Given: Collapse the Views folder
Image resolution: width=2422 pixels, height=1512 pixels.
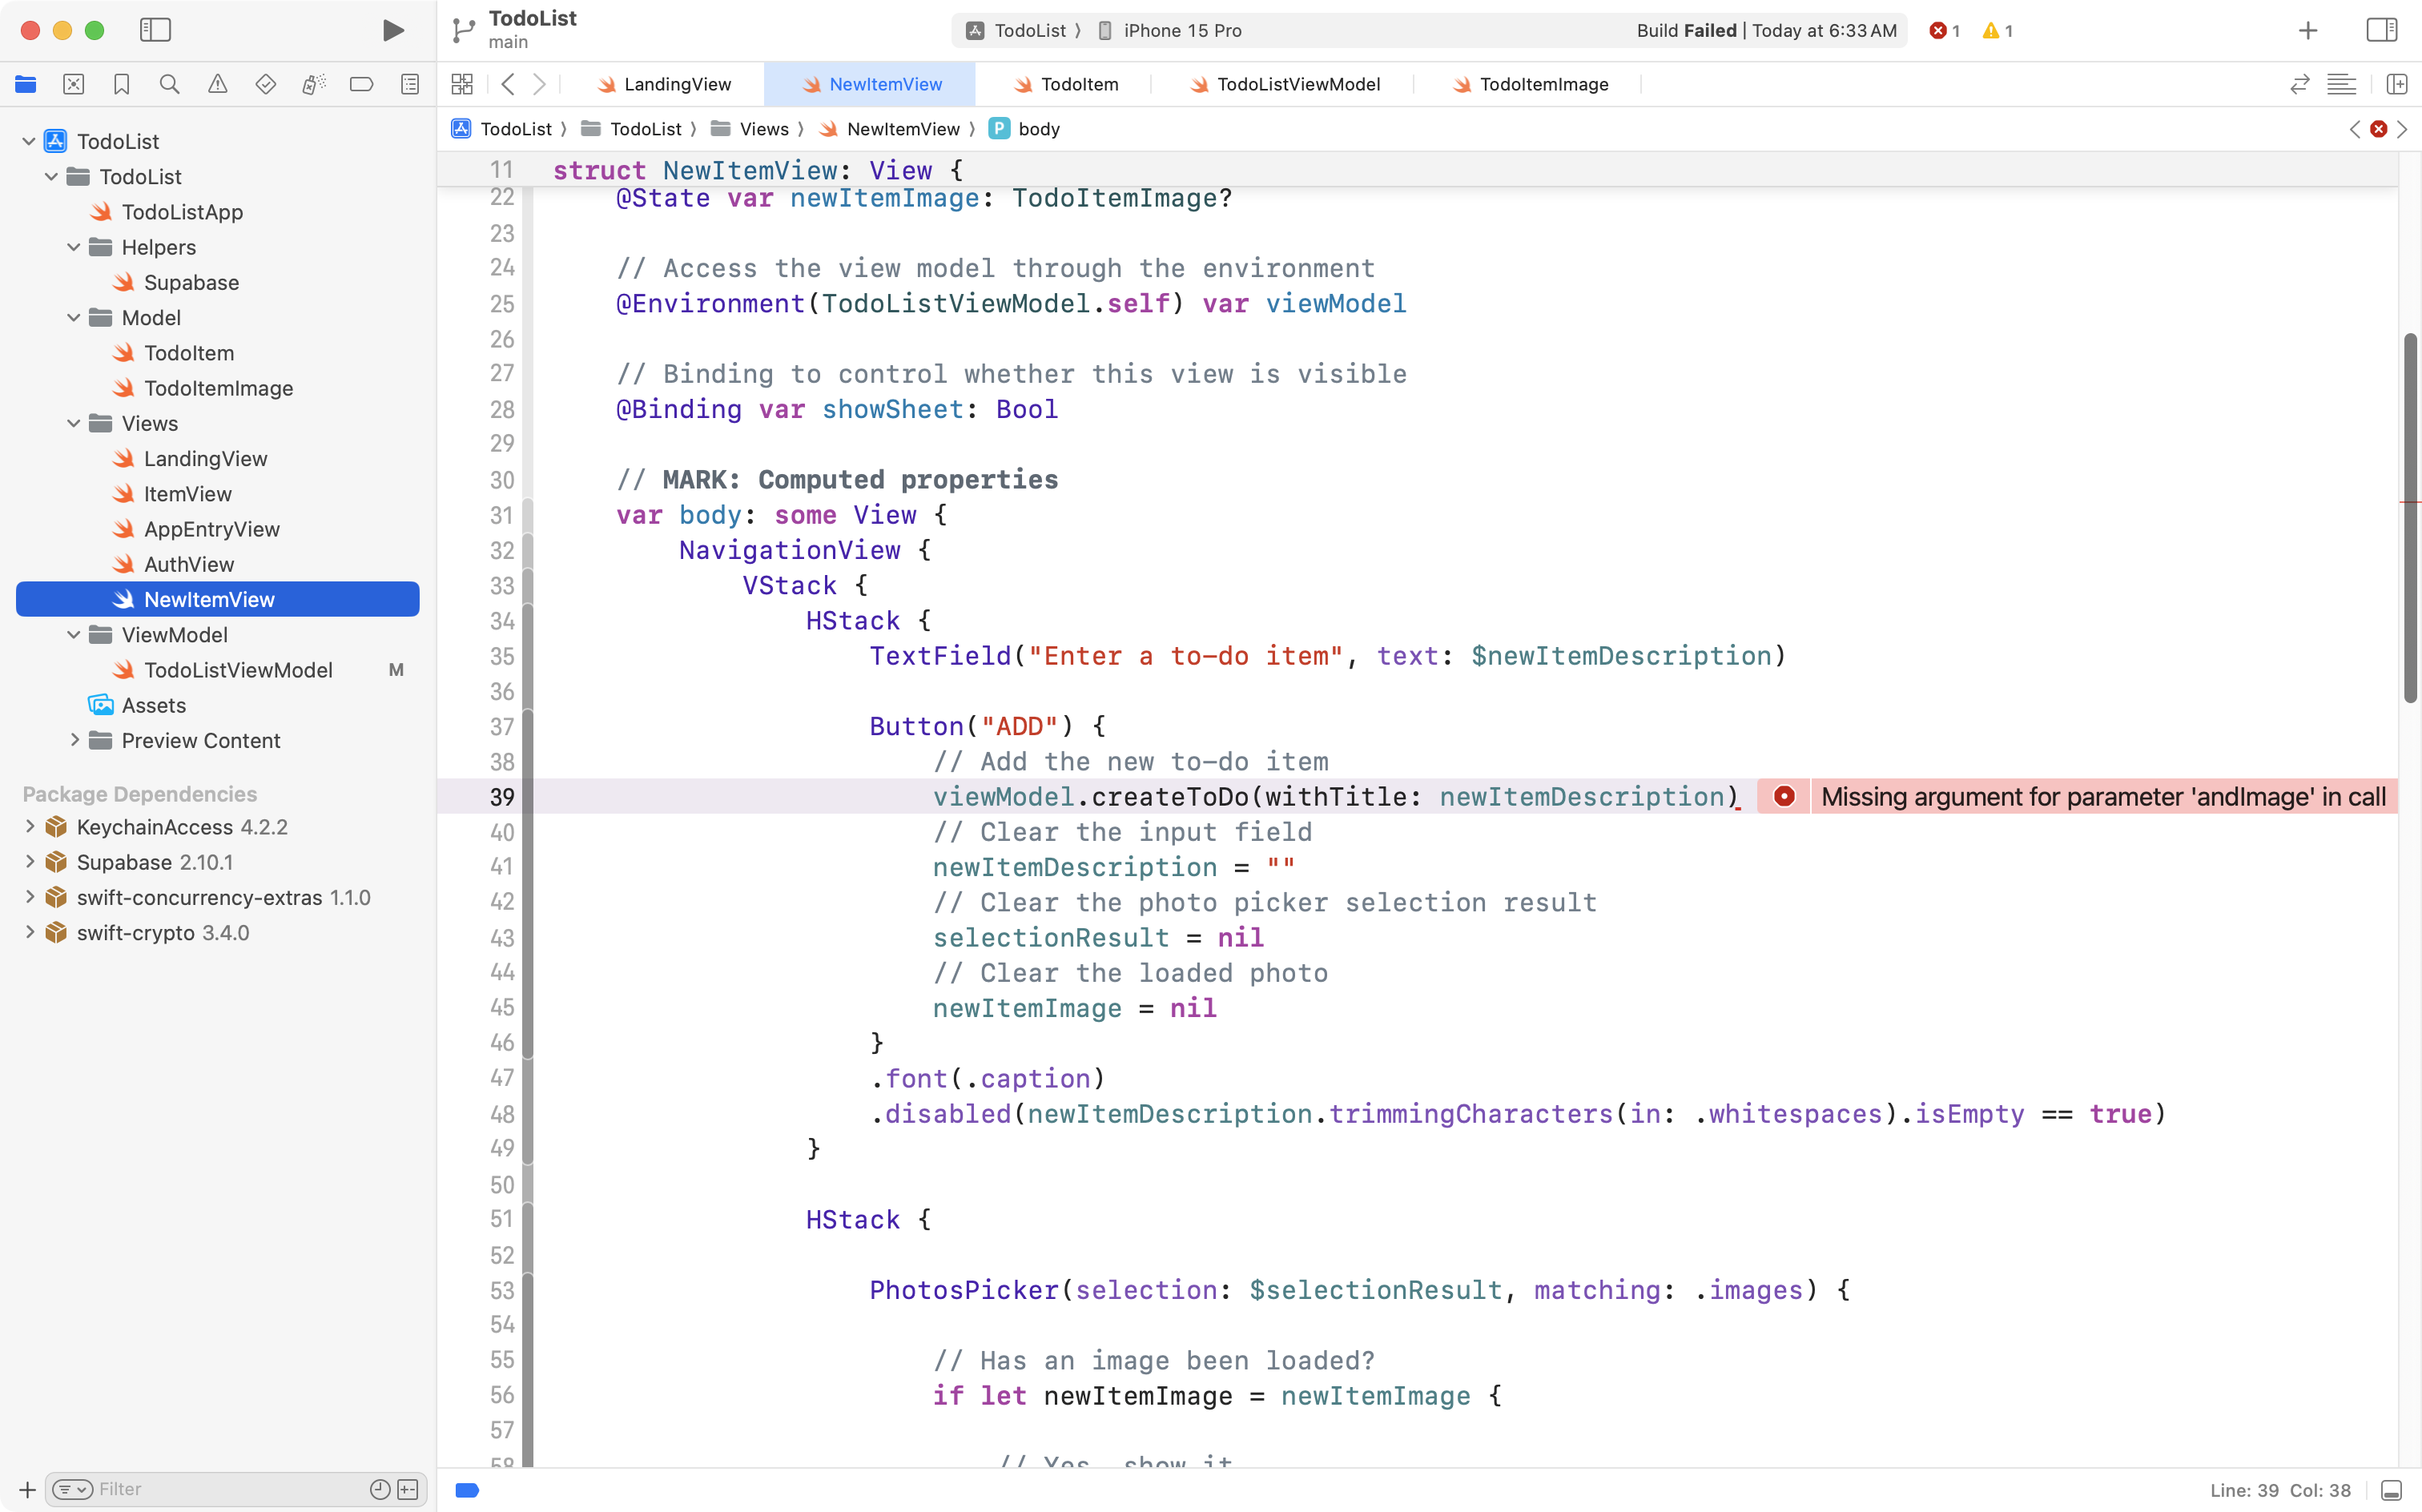Looking at the screenshot, I should (72, 423).
